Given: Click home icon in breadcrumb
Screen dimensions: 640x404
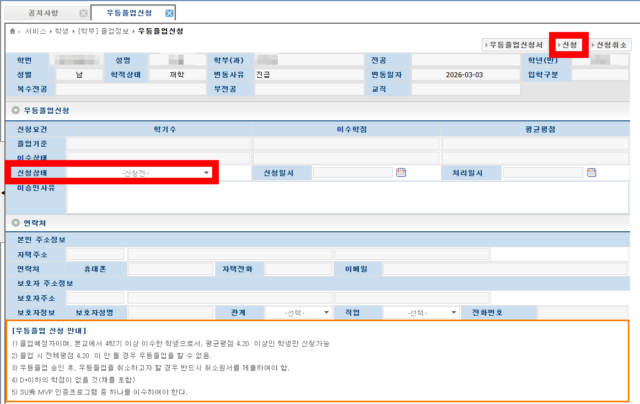Looking at the screenshot, I should pyautogui.click(x=12, y=32).
